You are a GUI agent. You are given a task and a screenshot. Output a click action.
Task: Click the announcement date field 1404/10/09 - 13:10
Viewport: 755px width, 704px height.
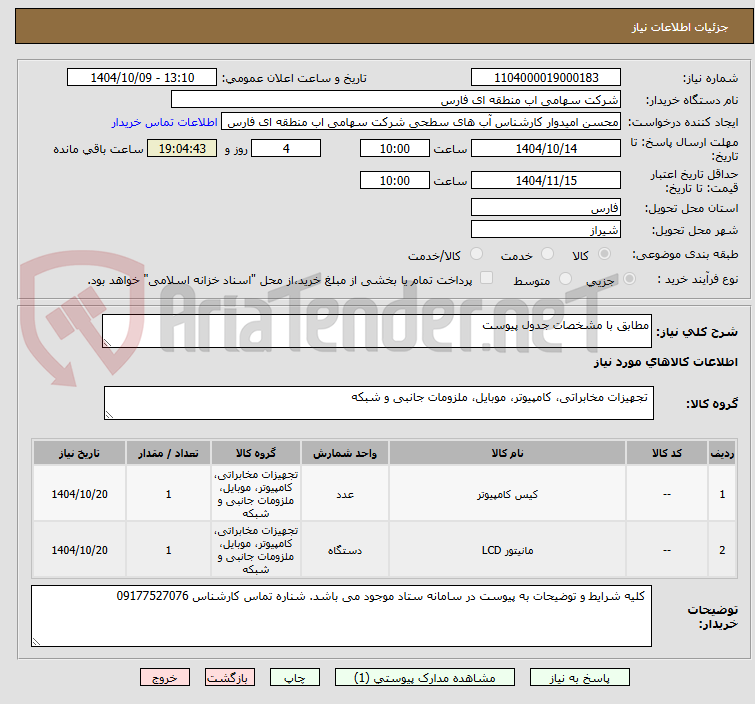(142, 78)
